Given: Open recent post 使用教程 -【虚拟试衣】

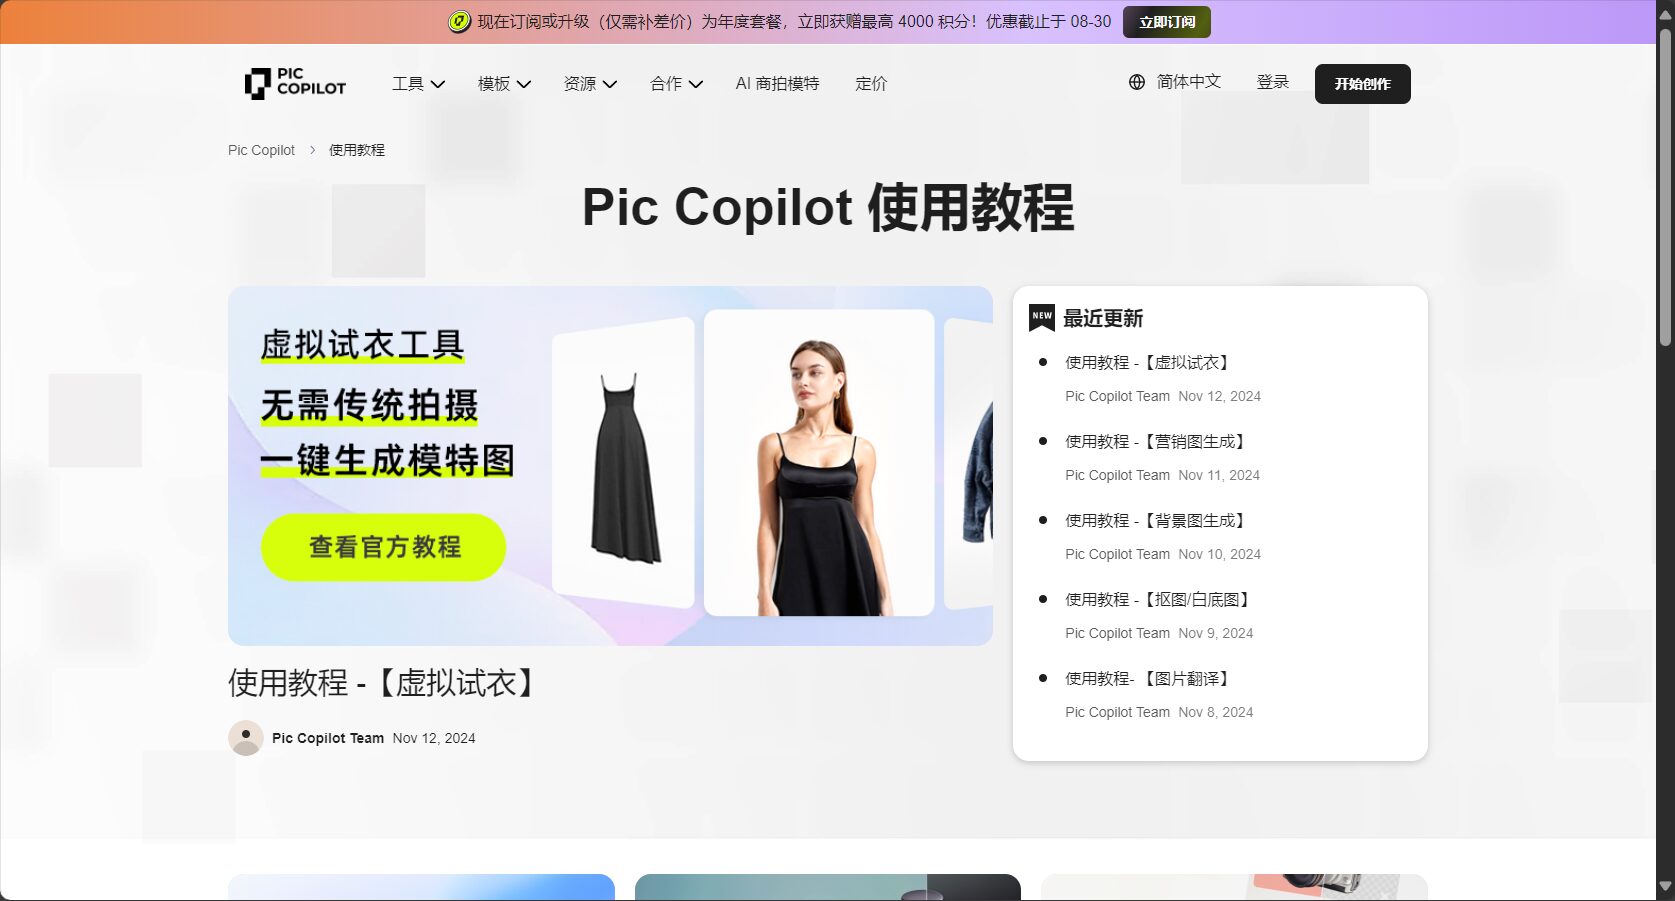Looking at the screenshot, I should [x=1151, y=362].
